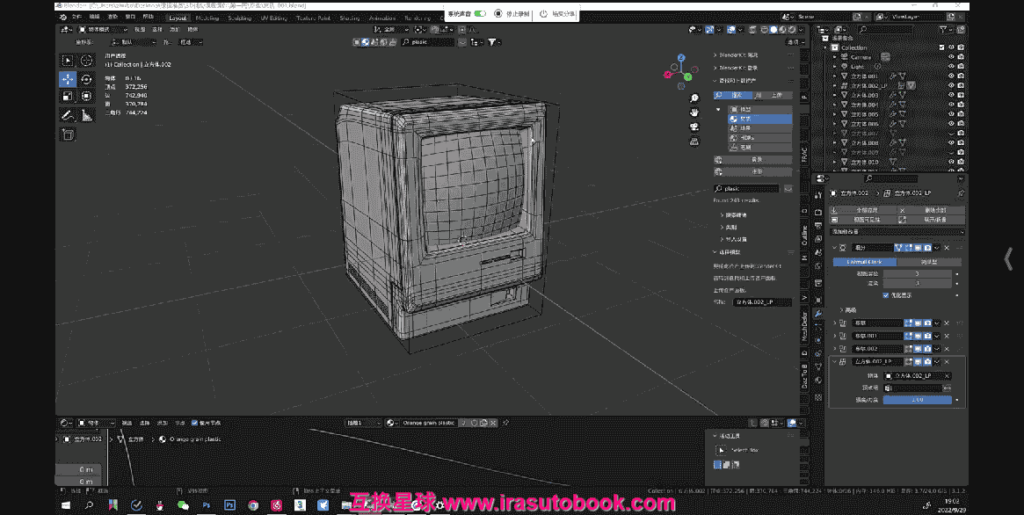The width and height of the screenshot is (1024, 515).
Task: Activate the Scale tool
Action: coord(67,97)
